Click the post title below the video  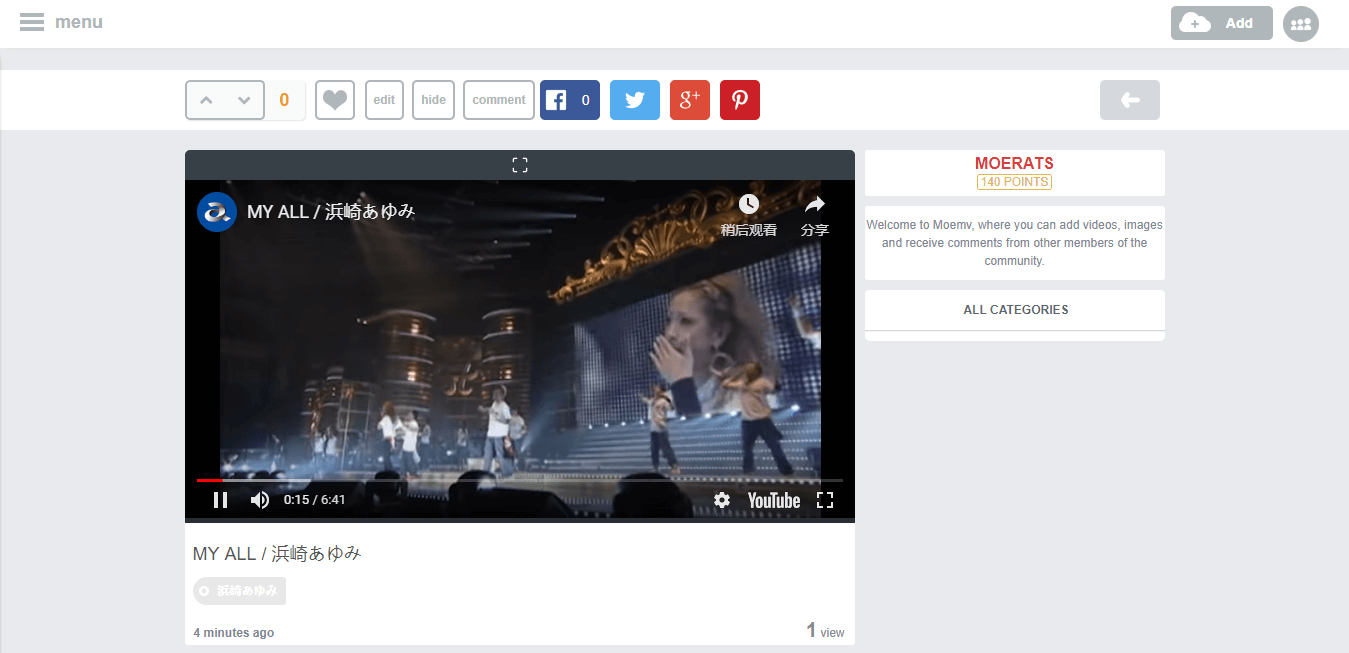click(277, 554)
